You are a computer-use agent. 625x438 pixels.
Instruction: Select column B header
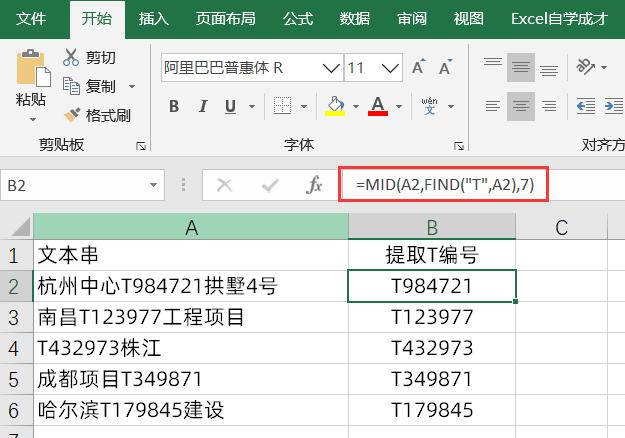(x=432, y=228)
